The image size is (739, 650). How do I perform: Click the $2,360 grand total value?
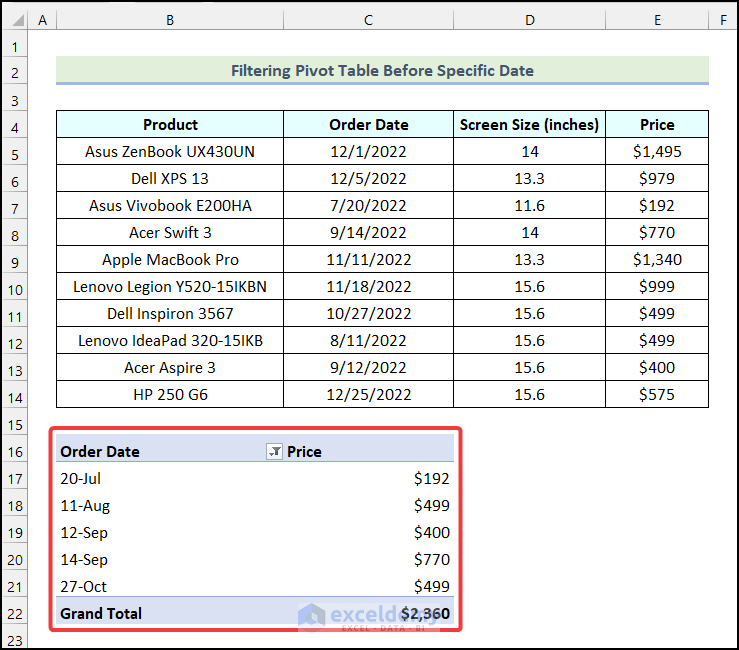[425, 613]
